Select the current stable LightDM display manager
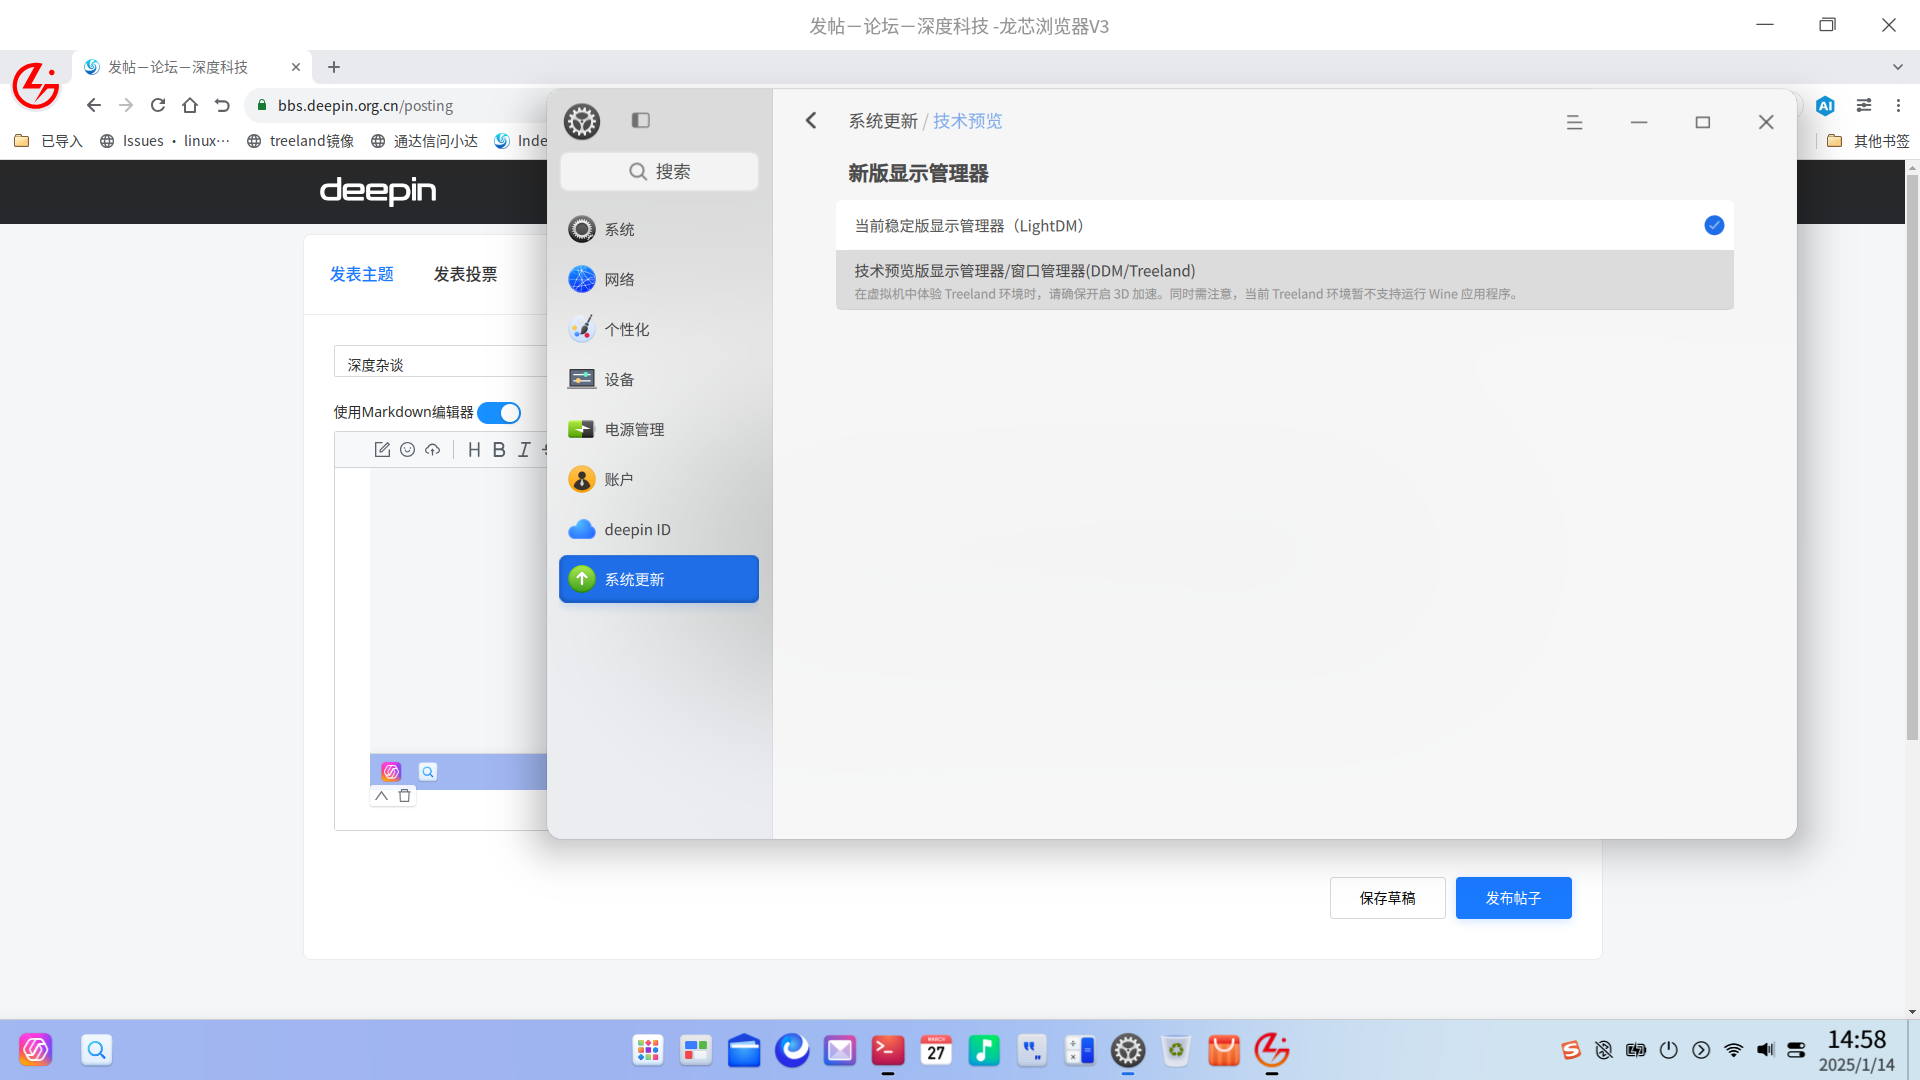This screenshot has width=1920, height=1080. 1284,226
